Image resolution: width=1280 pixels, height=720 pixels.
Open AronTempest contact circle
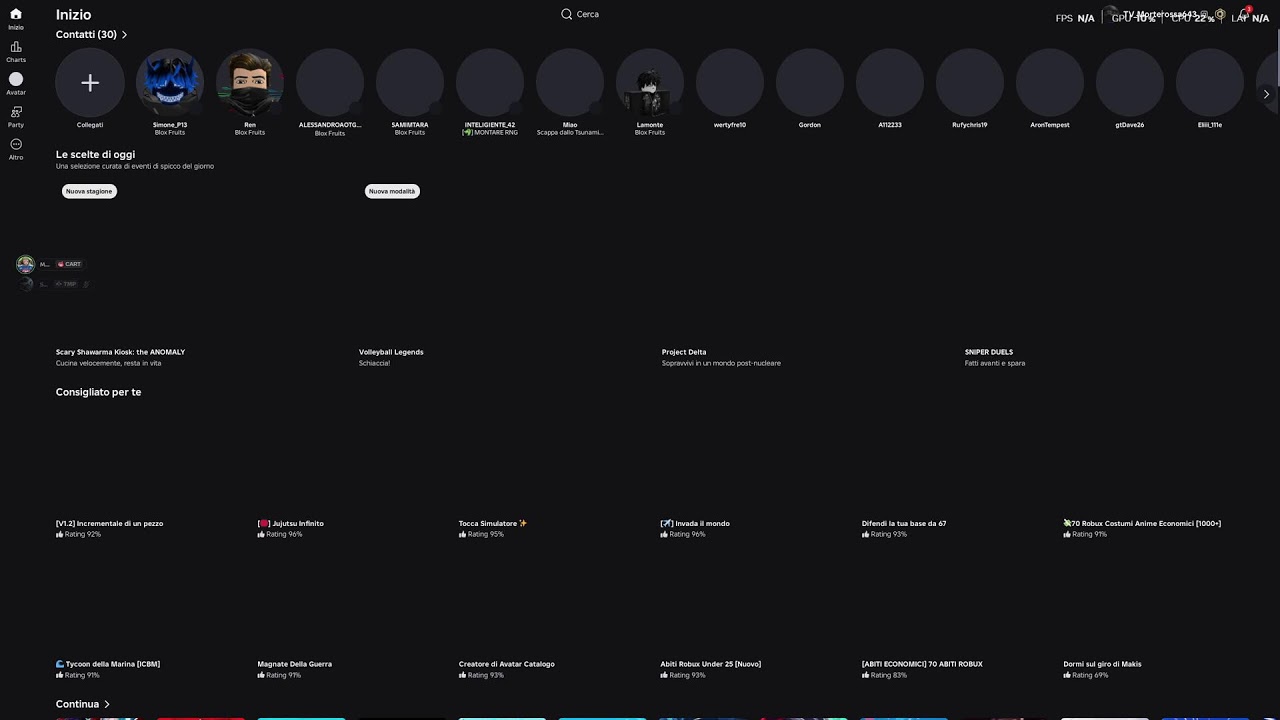(x=1050, y=83)
